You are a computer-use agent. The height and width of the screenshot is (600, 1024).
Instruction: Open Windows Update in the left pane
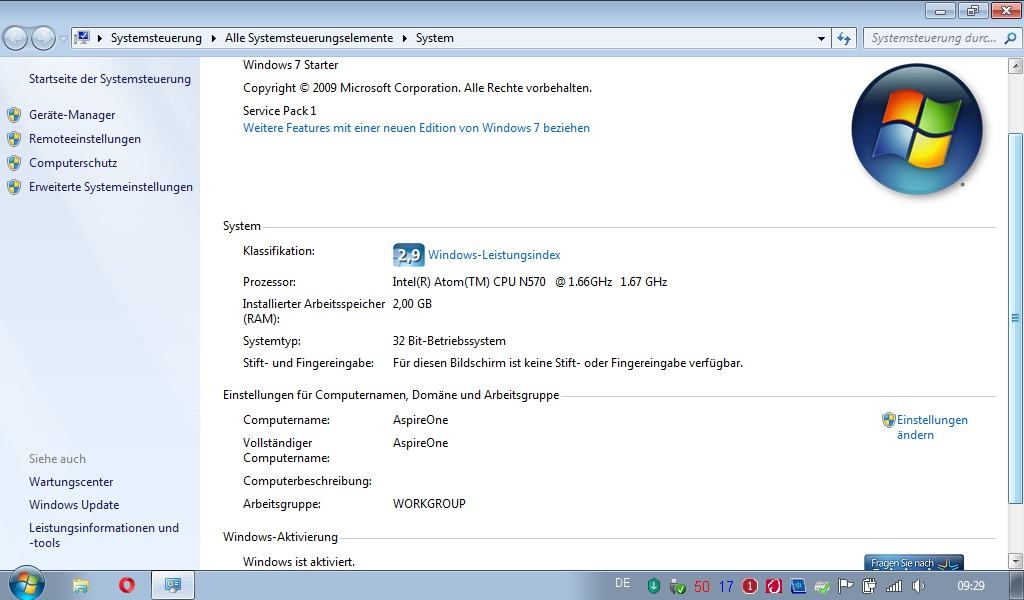[74, 505]
